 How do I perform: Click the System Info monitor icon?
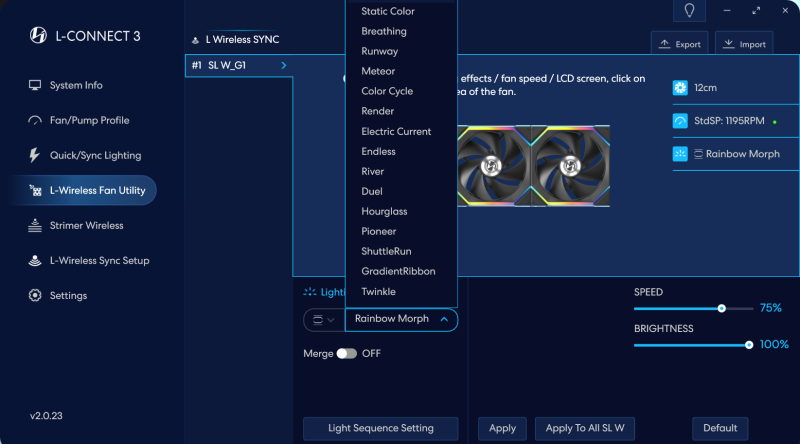coord(35,85)
